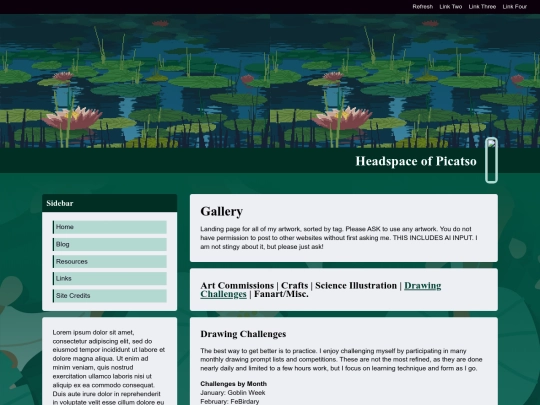Select the Art Commissions gallery category
540x405 pixels.
point(237,285)
